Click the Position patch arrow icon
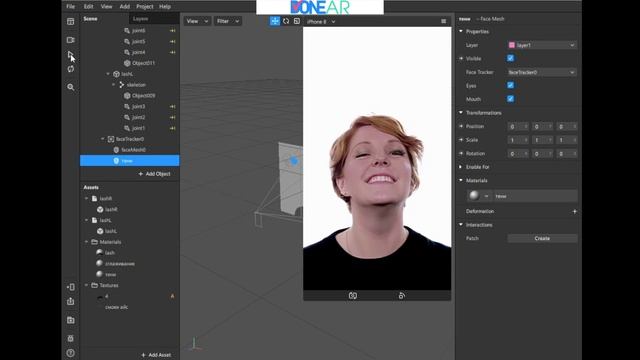 click(461, 127)
